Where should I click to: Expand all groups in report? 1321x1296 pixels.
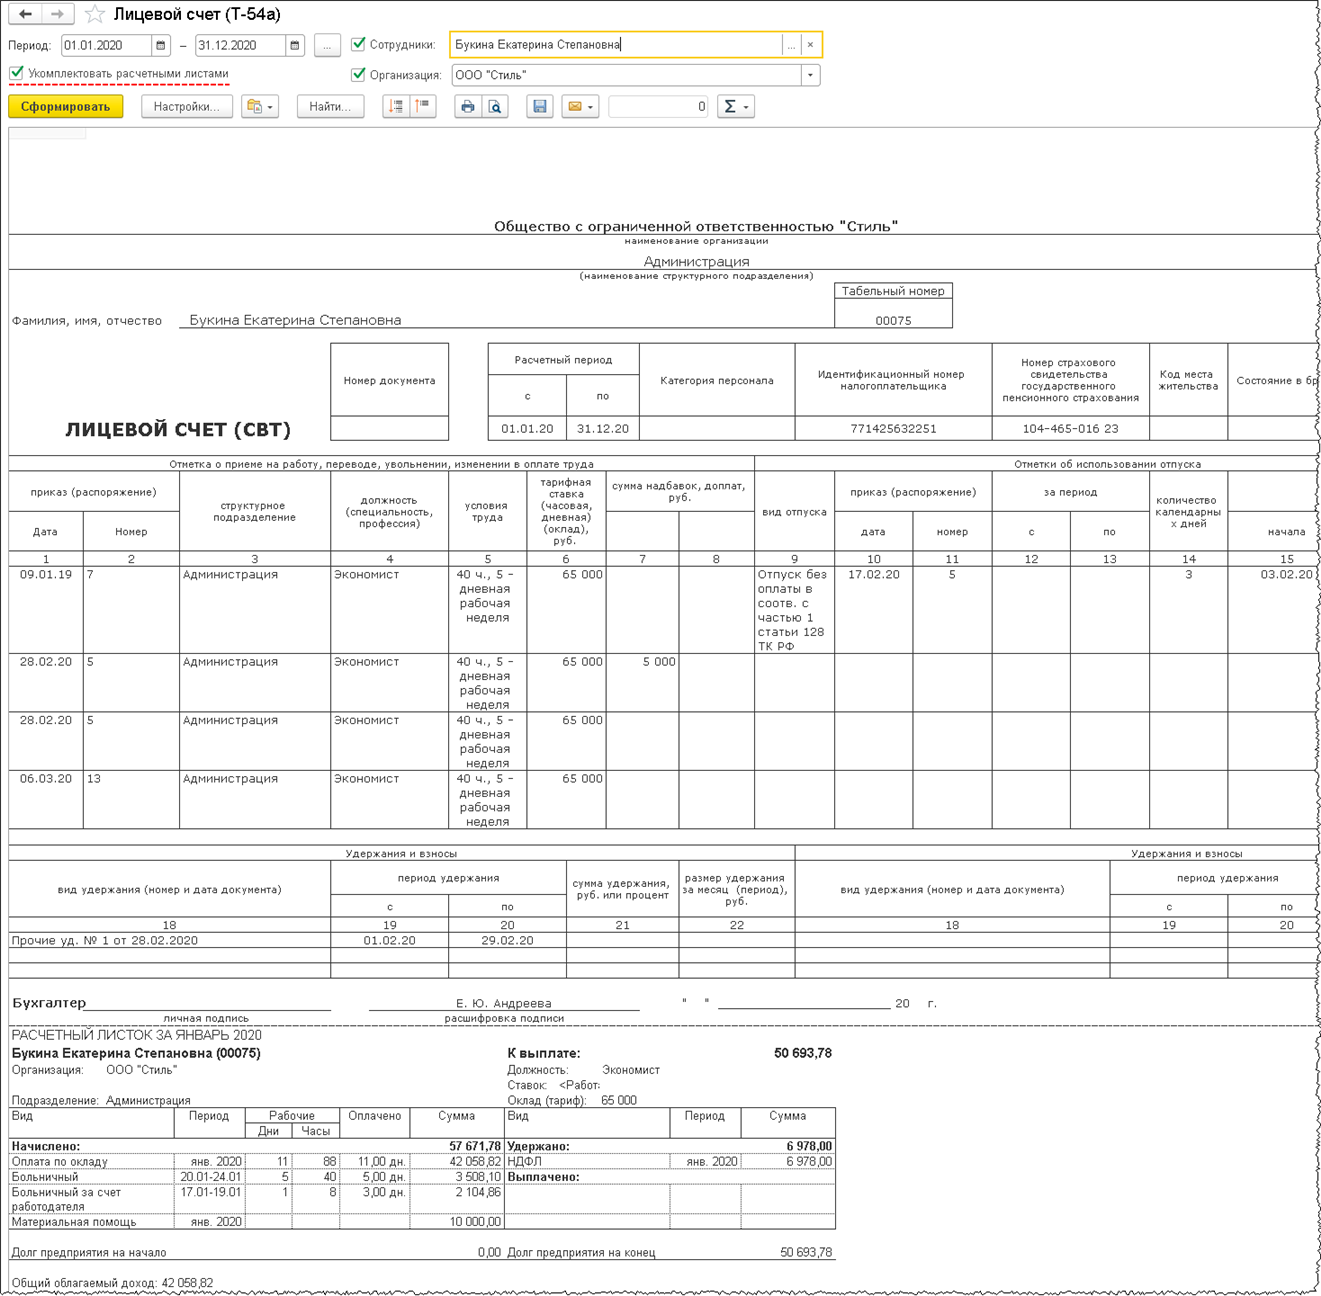pyautogui.click(x=396, y=107)
